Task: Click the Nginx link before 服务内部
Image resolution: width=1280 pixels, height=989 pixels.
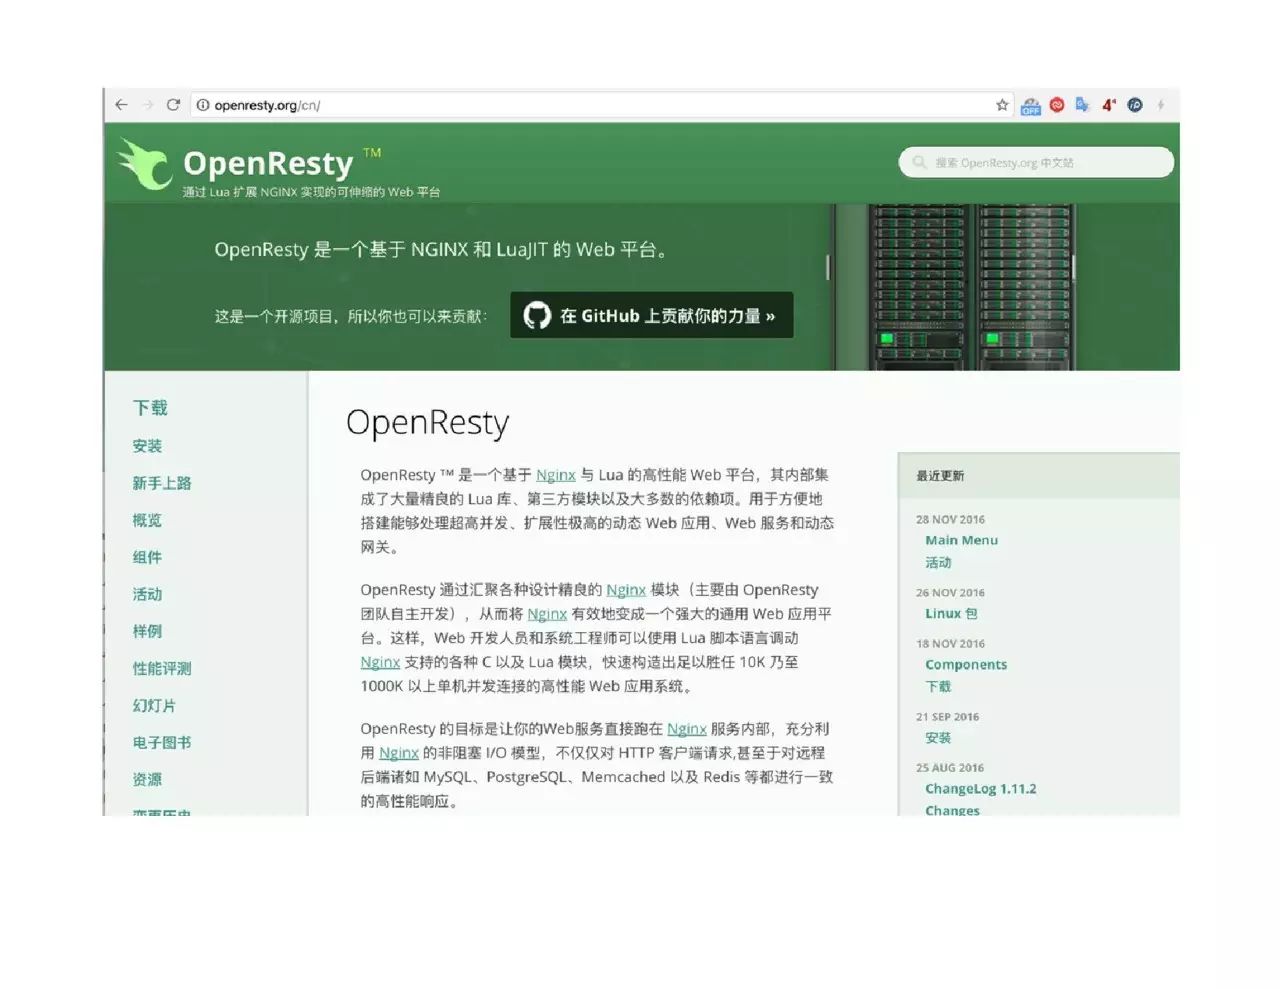Action: coord(687,729)
